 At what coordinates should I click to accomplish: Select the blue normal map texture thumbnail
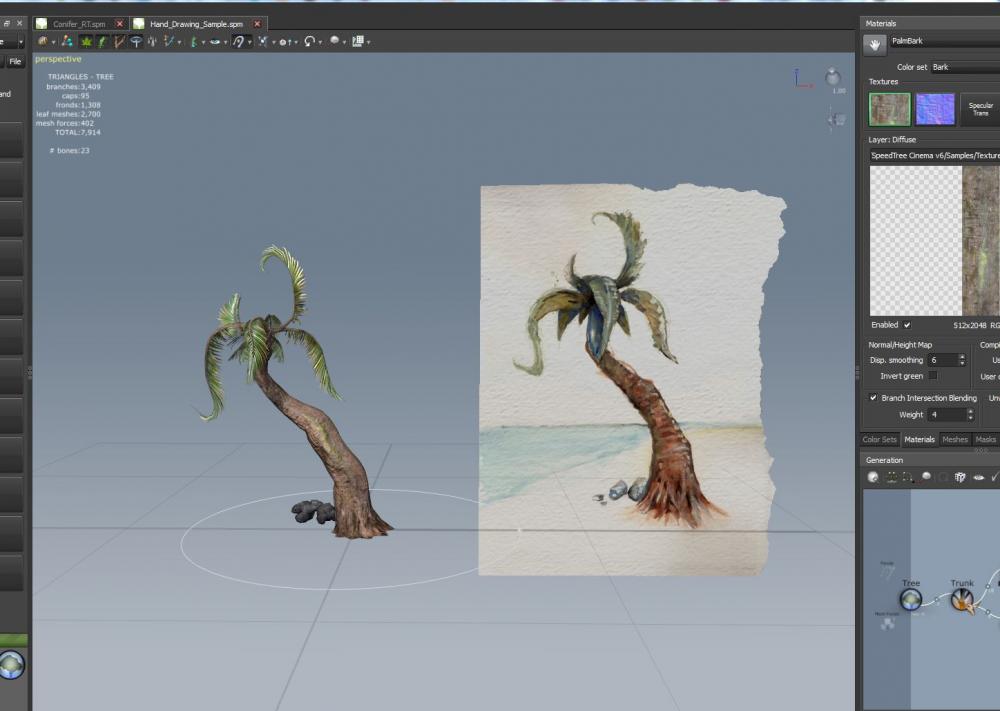tap(935, 109)
